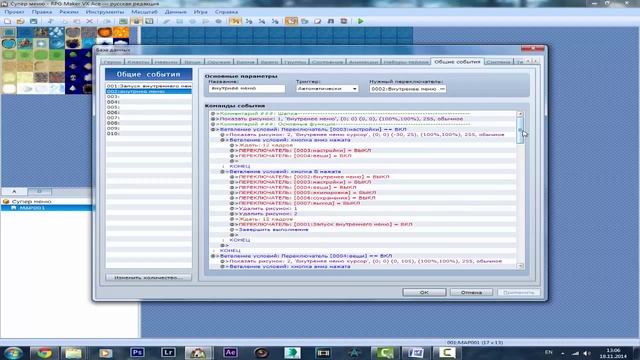Select the Shadow Pen tool

coord(218,21)
